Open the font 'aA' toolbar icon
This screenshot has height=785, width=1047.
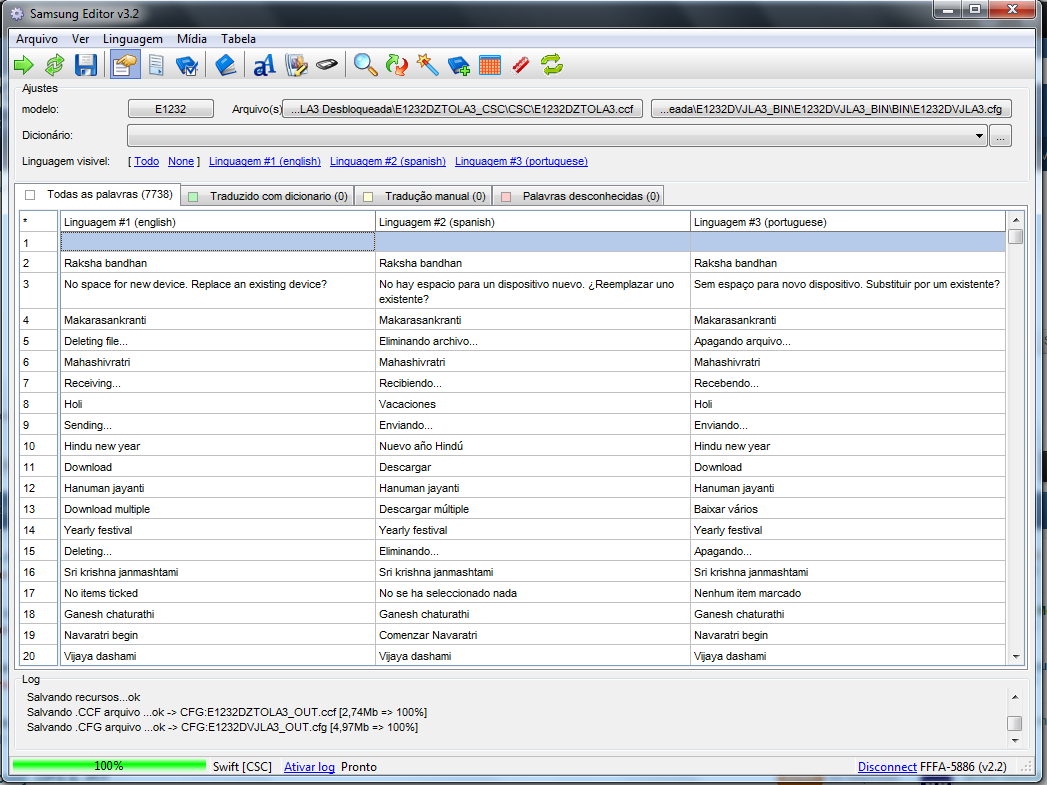(x=264, y=65)
